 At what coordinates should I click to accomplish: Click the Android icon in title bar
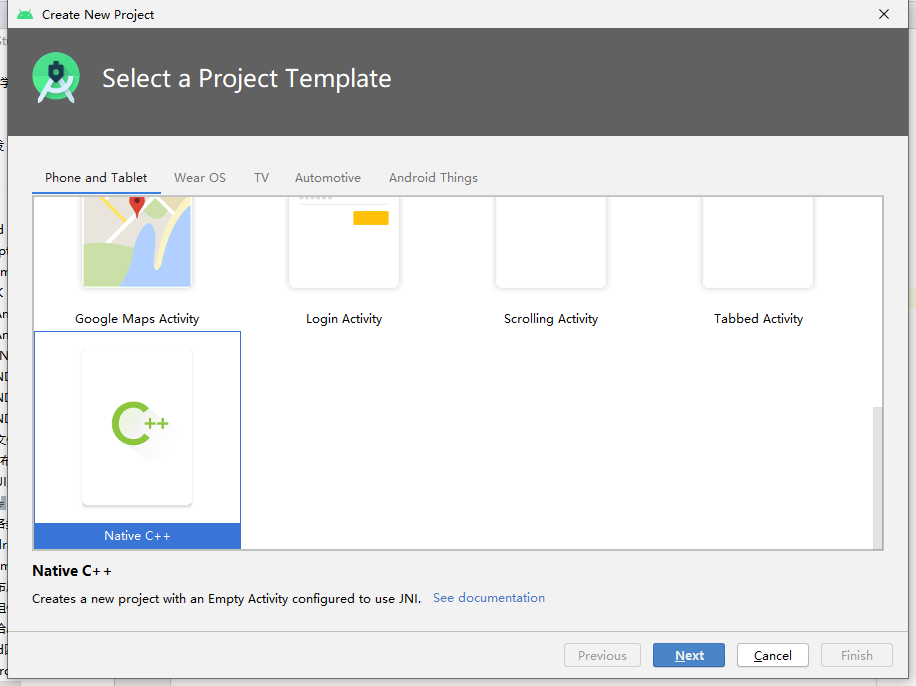25,15
